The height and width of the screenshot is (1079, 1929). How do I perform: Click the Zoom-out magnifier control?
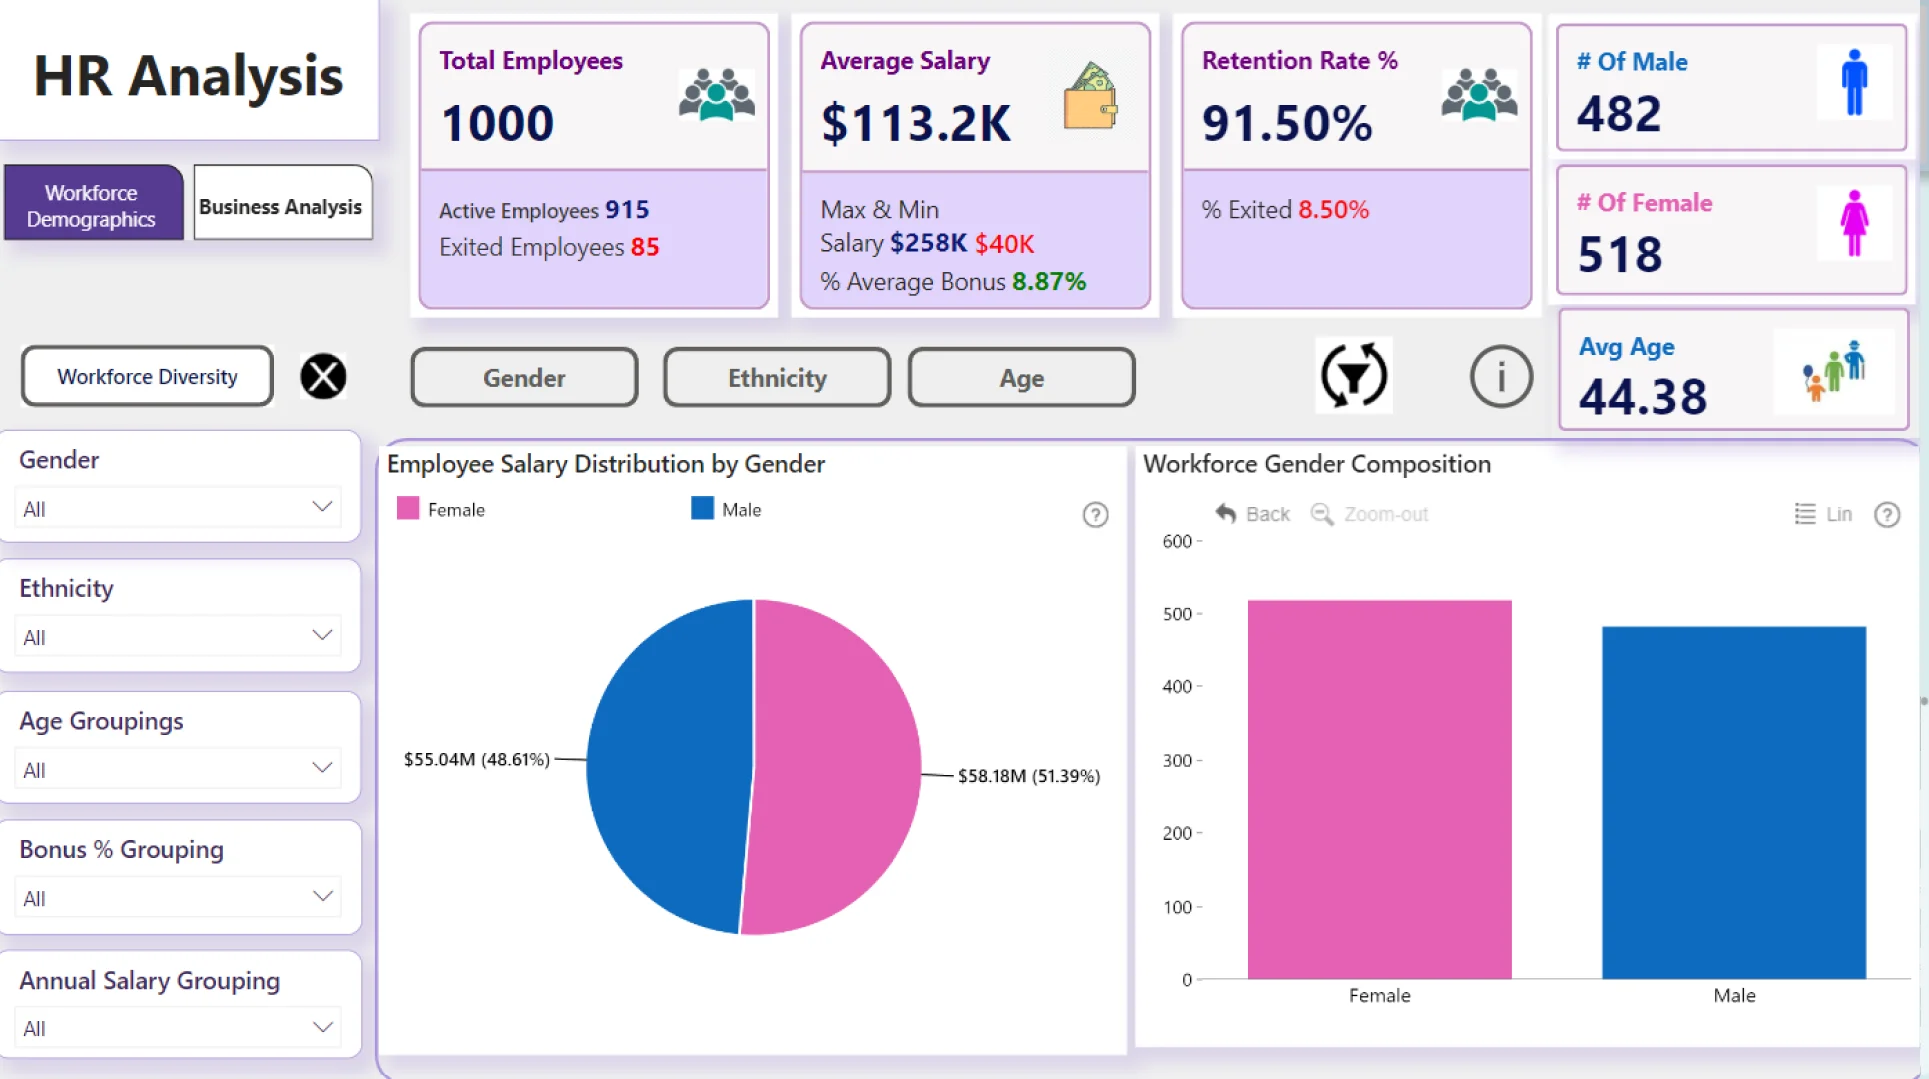coord(1369,514)
